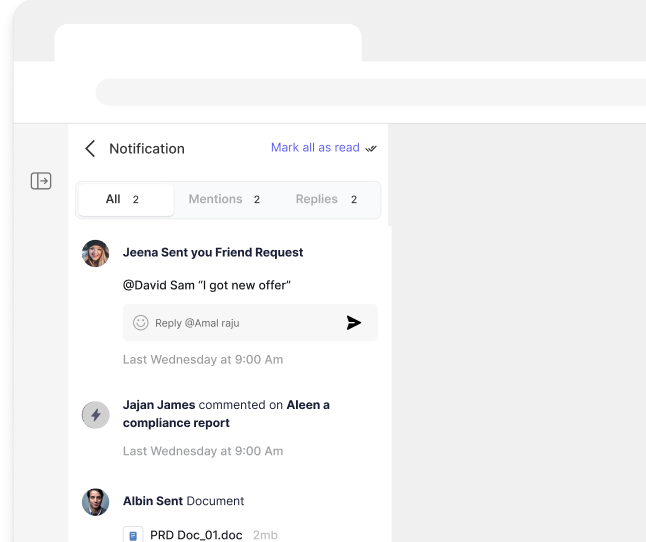This screenshot has width=646, height=542.
Task: Go back using the arrow beside Notification
Action: [90, 148]
